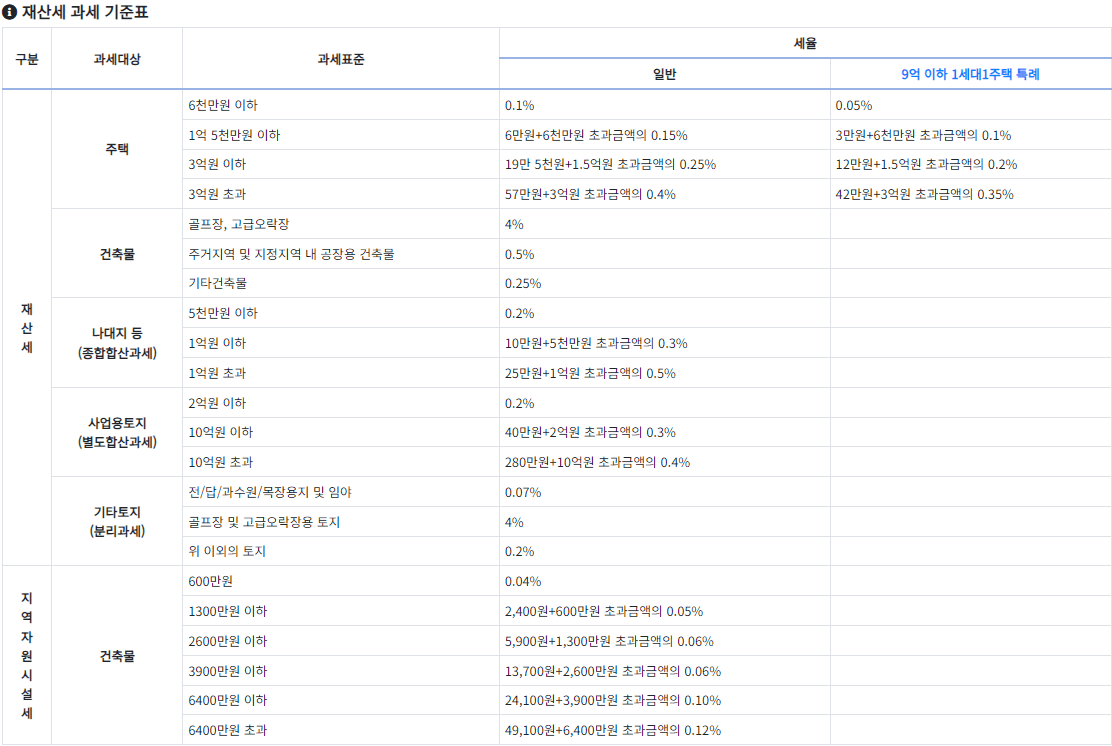Click the 5천만원 이하 cell

tap(340, 313)
